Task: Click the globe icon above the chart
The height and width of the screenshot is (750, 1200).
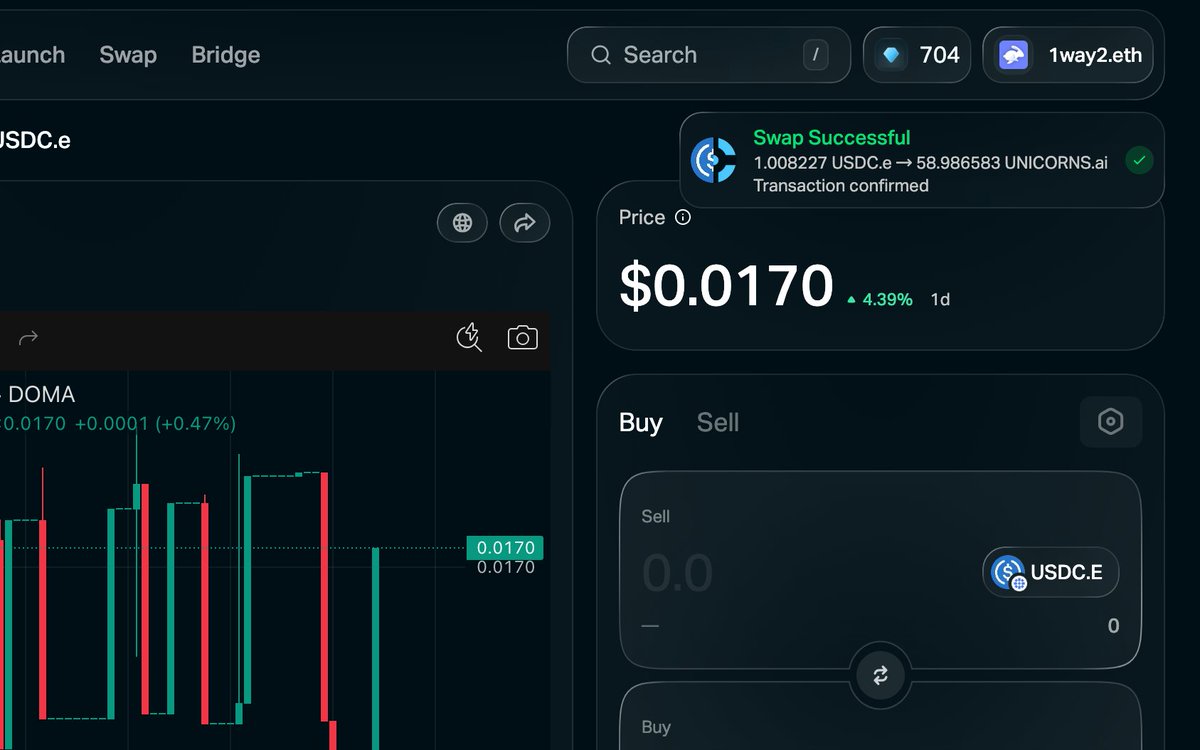Action: click(462, 223)
